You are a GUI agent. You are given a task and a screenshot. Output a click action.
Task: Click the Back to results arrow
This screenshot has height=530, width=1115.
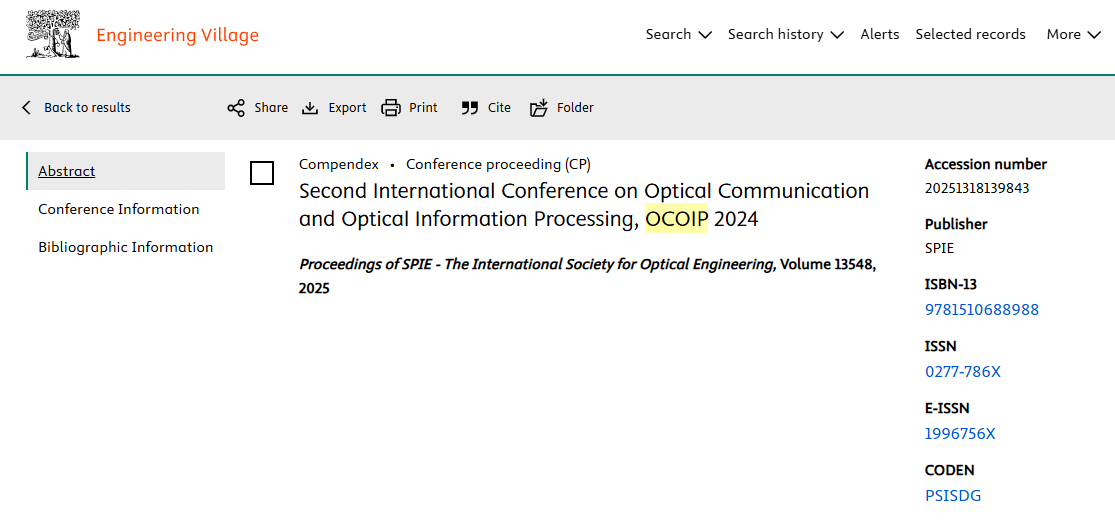coord(27,108)
